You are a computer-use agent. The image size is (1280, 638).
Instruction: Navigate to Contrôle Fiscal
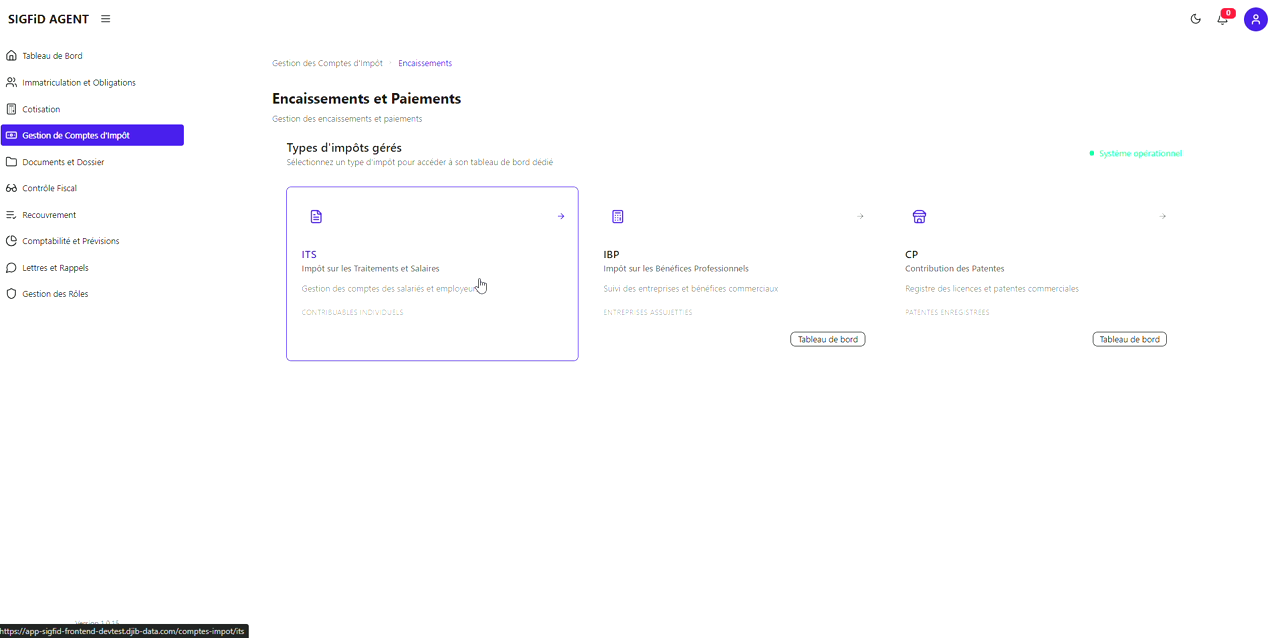tap(49, 188)
